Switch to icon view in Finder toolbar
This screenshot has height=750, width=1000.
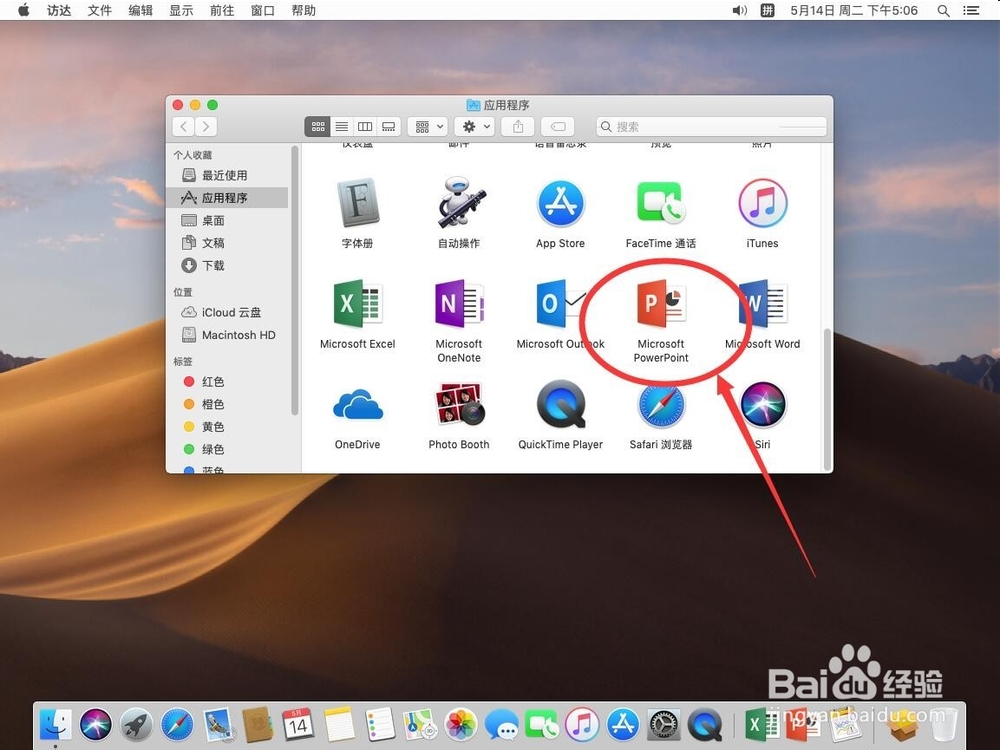318,126
